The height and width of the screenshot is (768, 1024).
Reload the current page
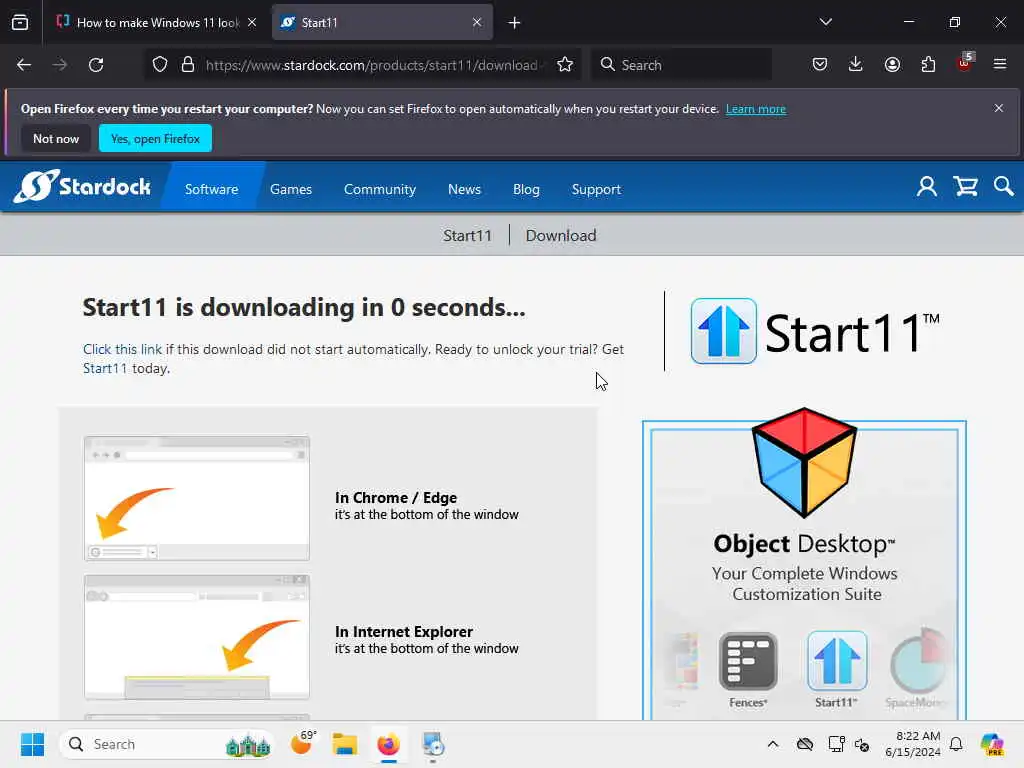click(x=96, y=65)
